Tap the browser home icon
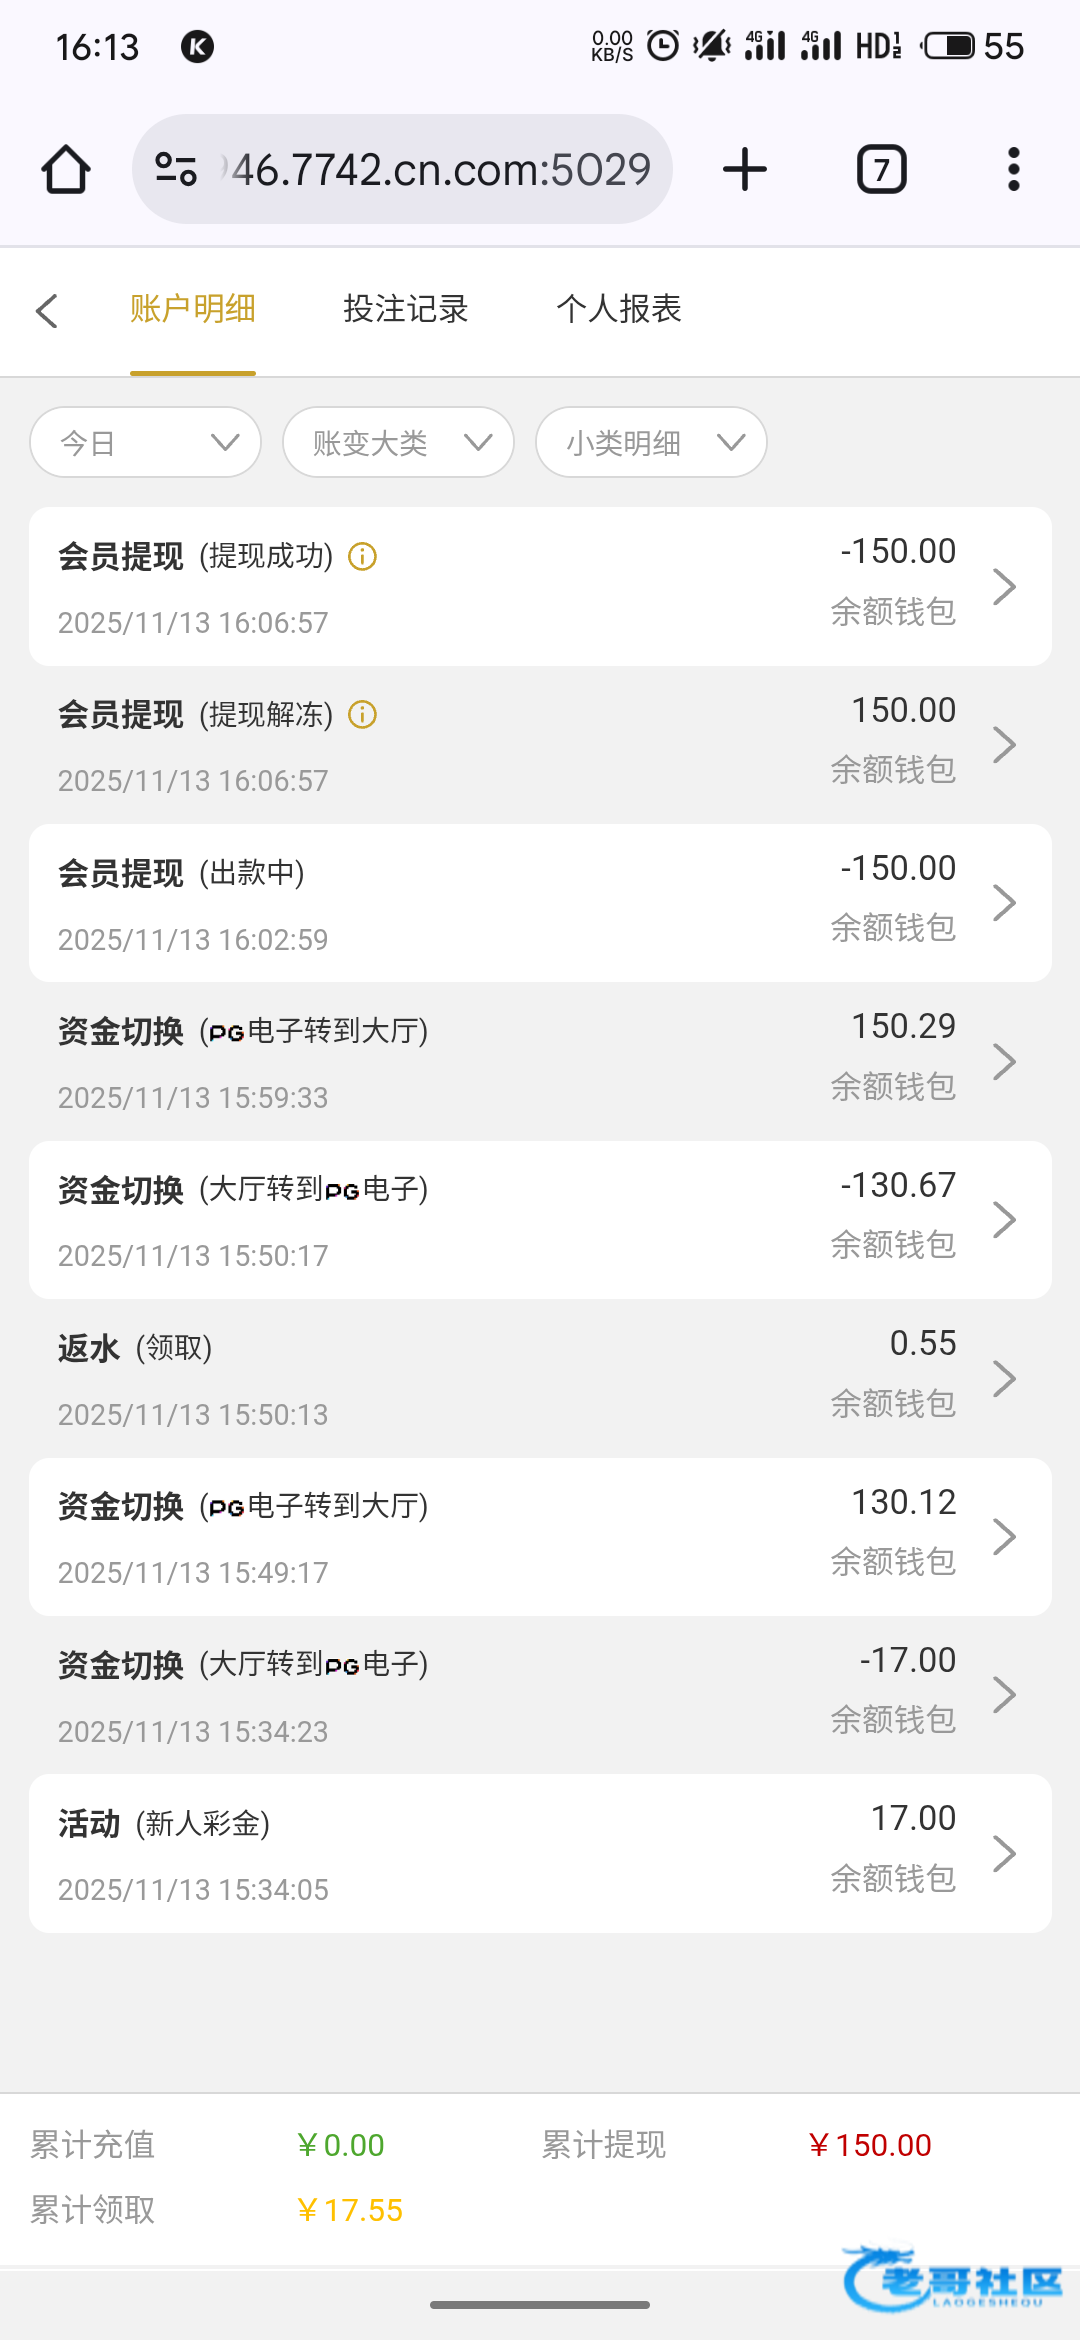The width and height of the screenshot is (1080, 2340). (66, 169)
